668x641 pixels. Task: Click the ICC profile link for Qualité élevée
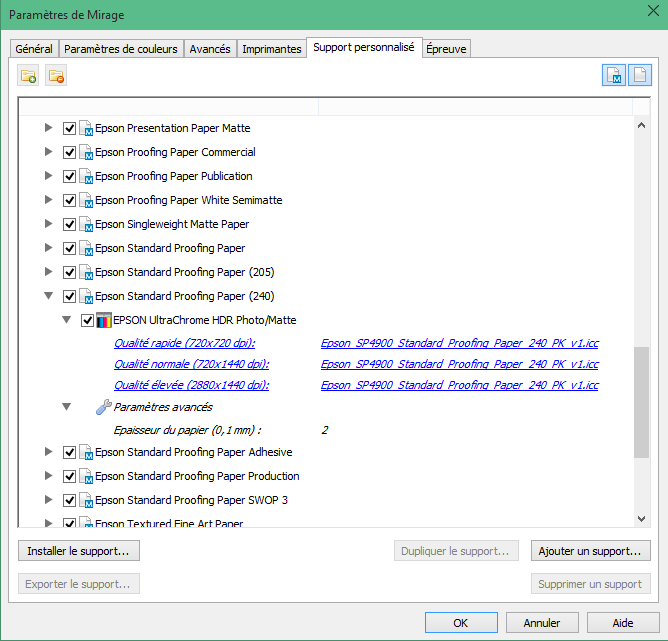(460, 385)
